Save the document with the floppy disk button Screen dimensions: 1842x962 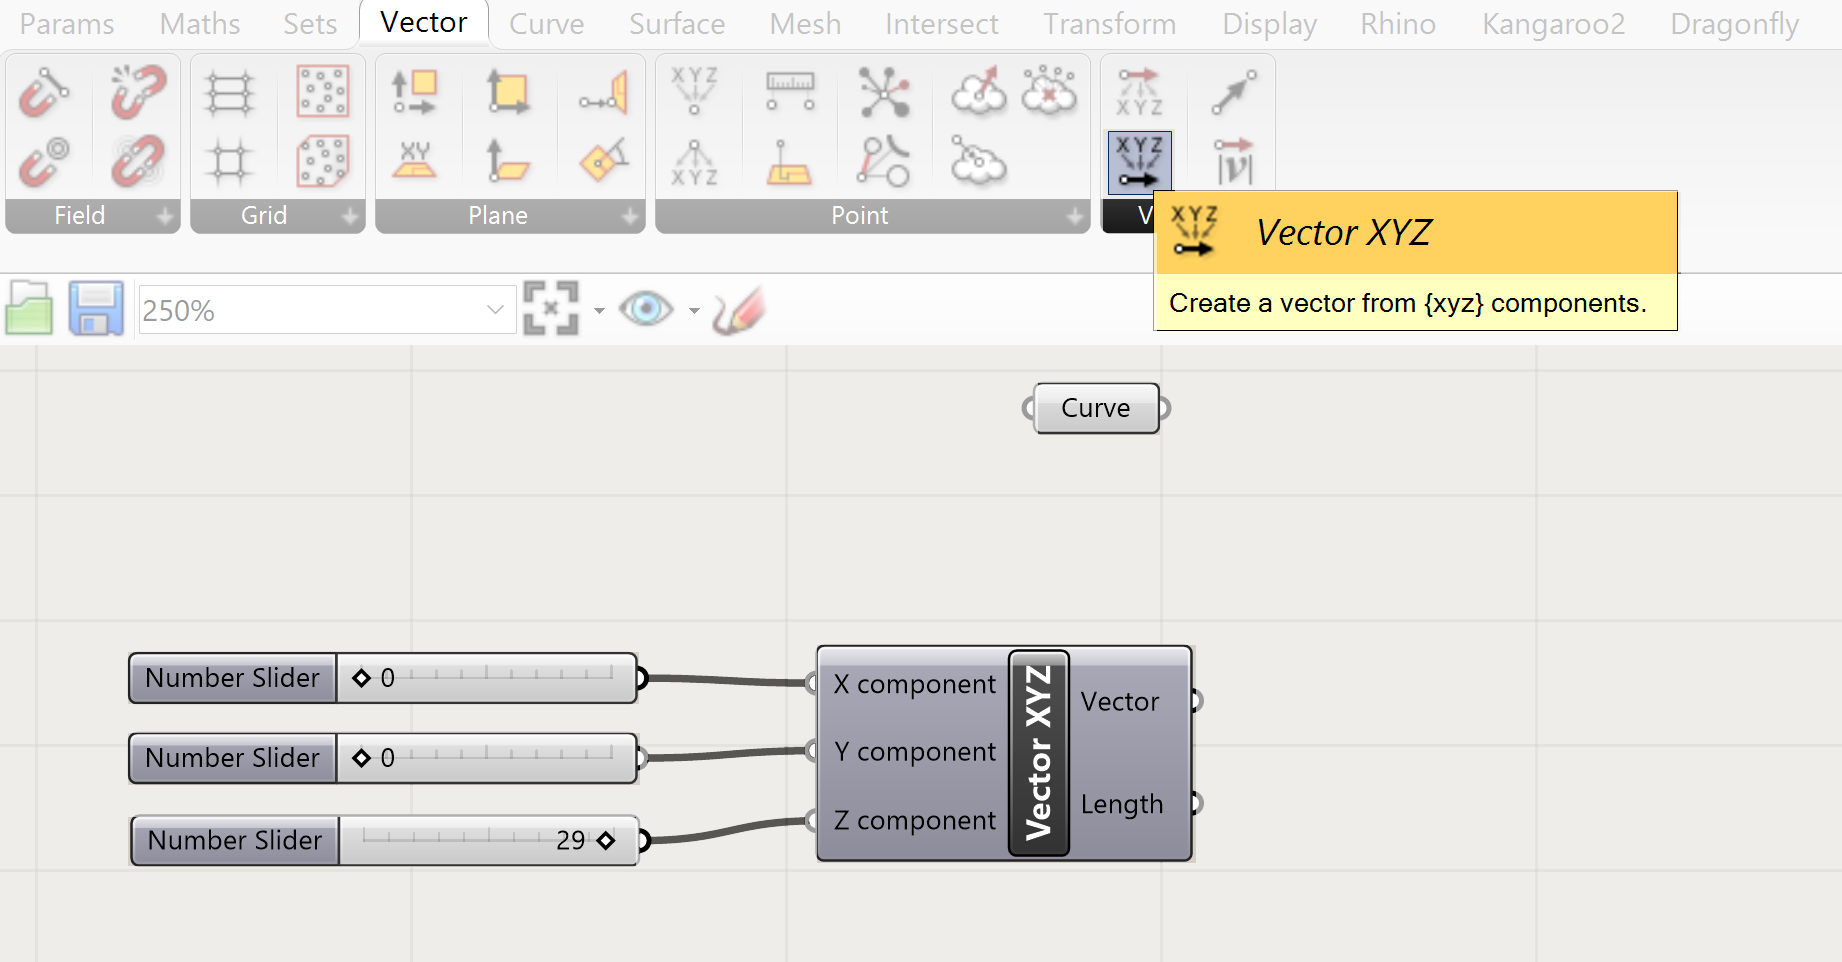pos(96,309)
